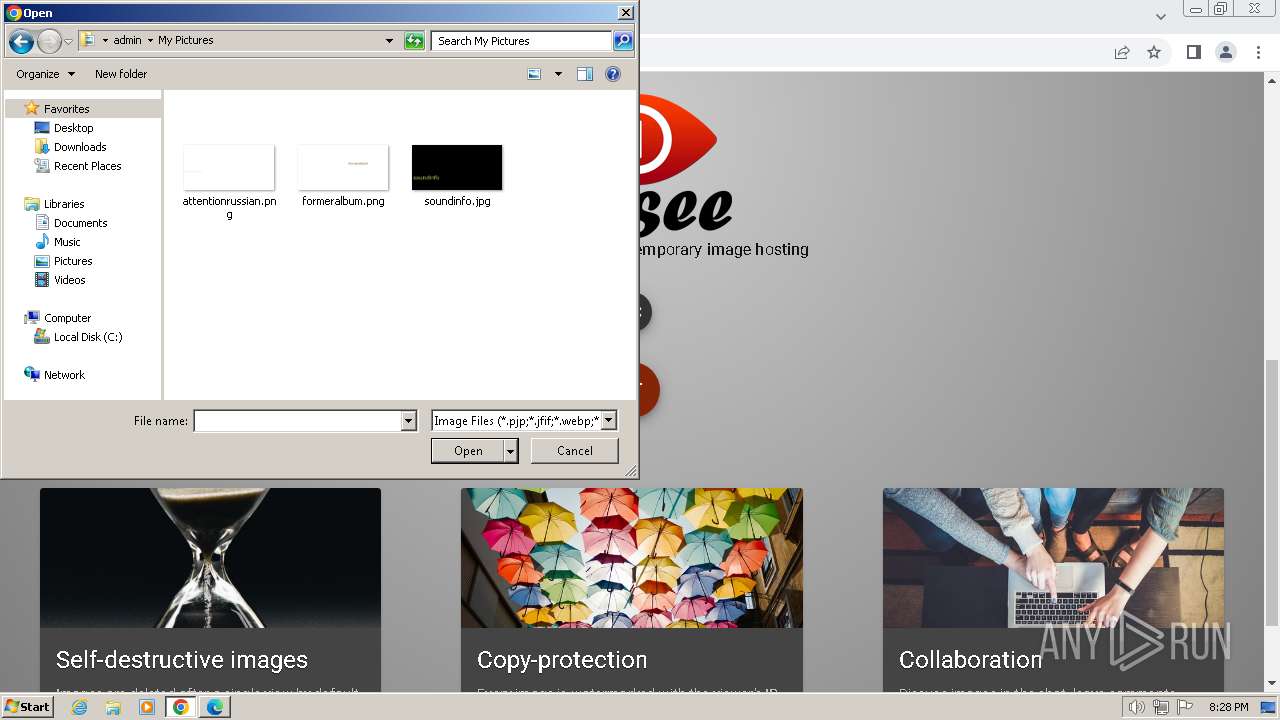Open dialog help icon
The height and width of the screenshot is (720, 1280).
[x=613, y=74]
